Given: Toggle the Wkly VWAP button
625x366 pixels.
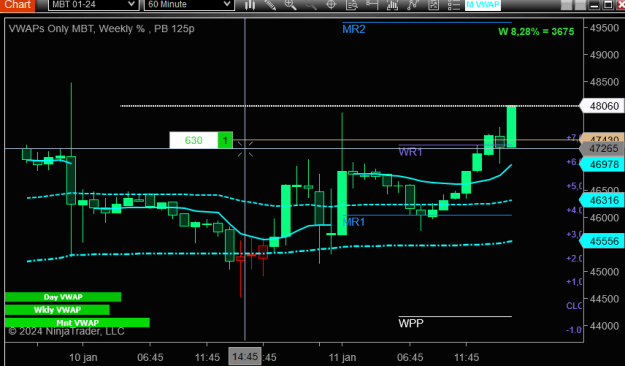Looking at the screenshot, I should tap(57, 310).
